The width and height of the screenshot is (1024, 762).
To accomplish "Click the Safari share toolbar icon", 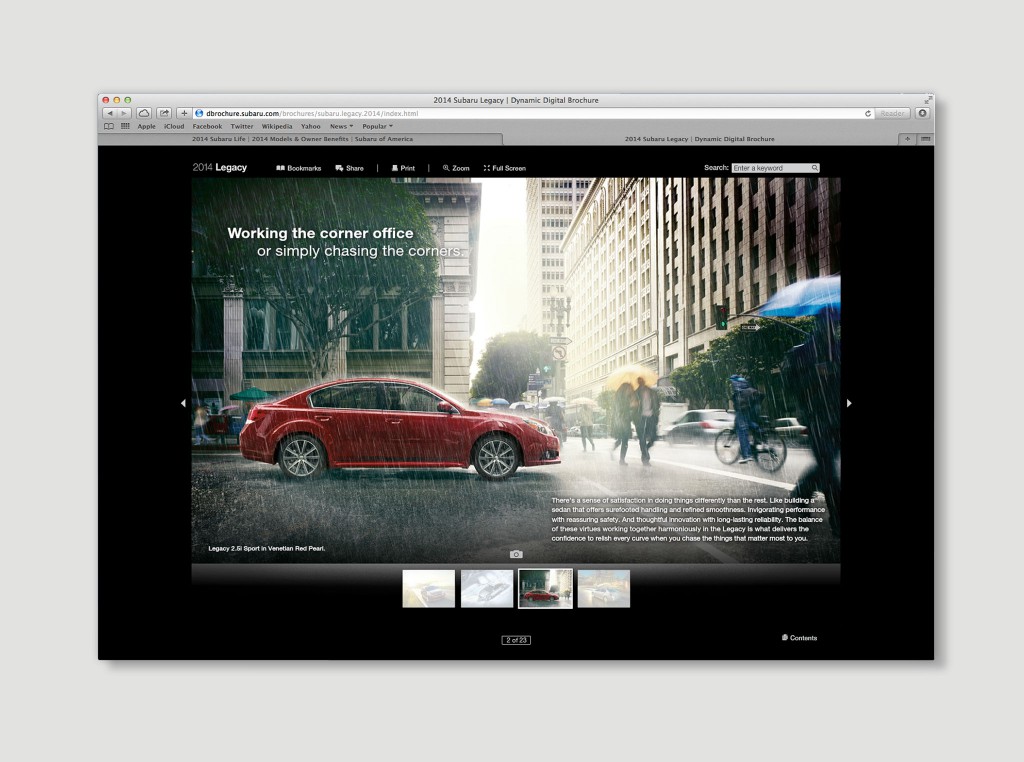I will (164, 114).
